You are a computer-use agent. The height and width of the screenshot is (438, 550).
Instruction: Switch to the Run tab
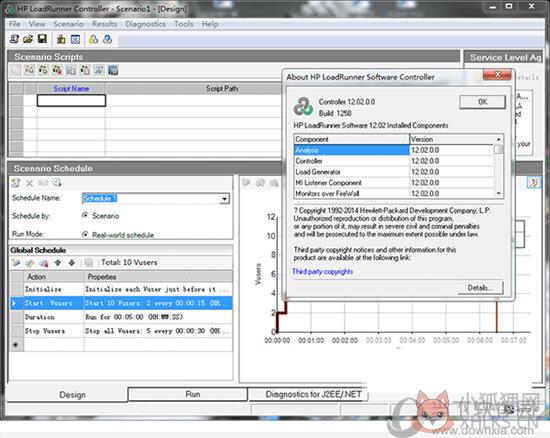[193, 394]
